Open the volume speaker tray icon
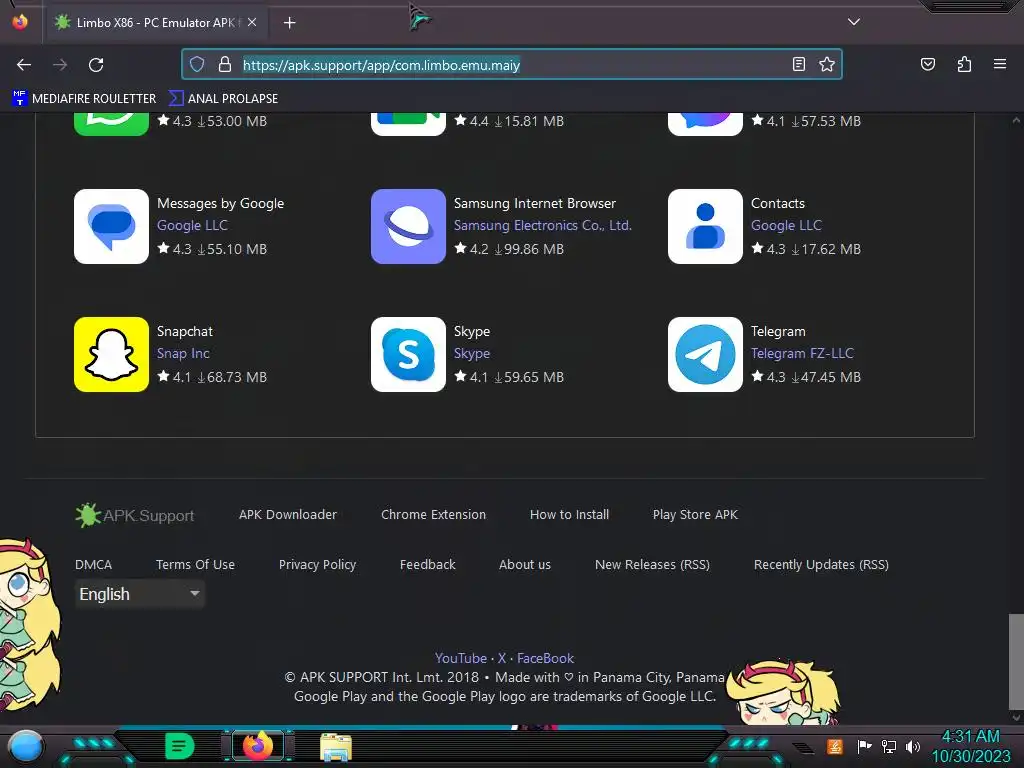This screenshot has width=1024, height=768. 913,746
